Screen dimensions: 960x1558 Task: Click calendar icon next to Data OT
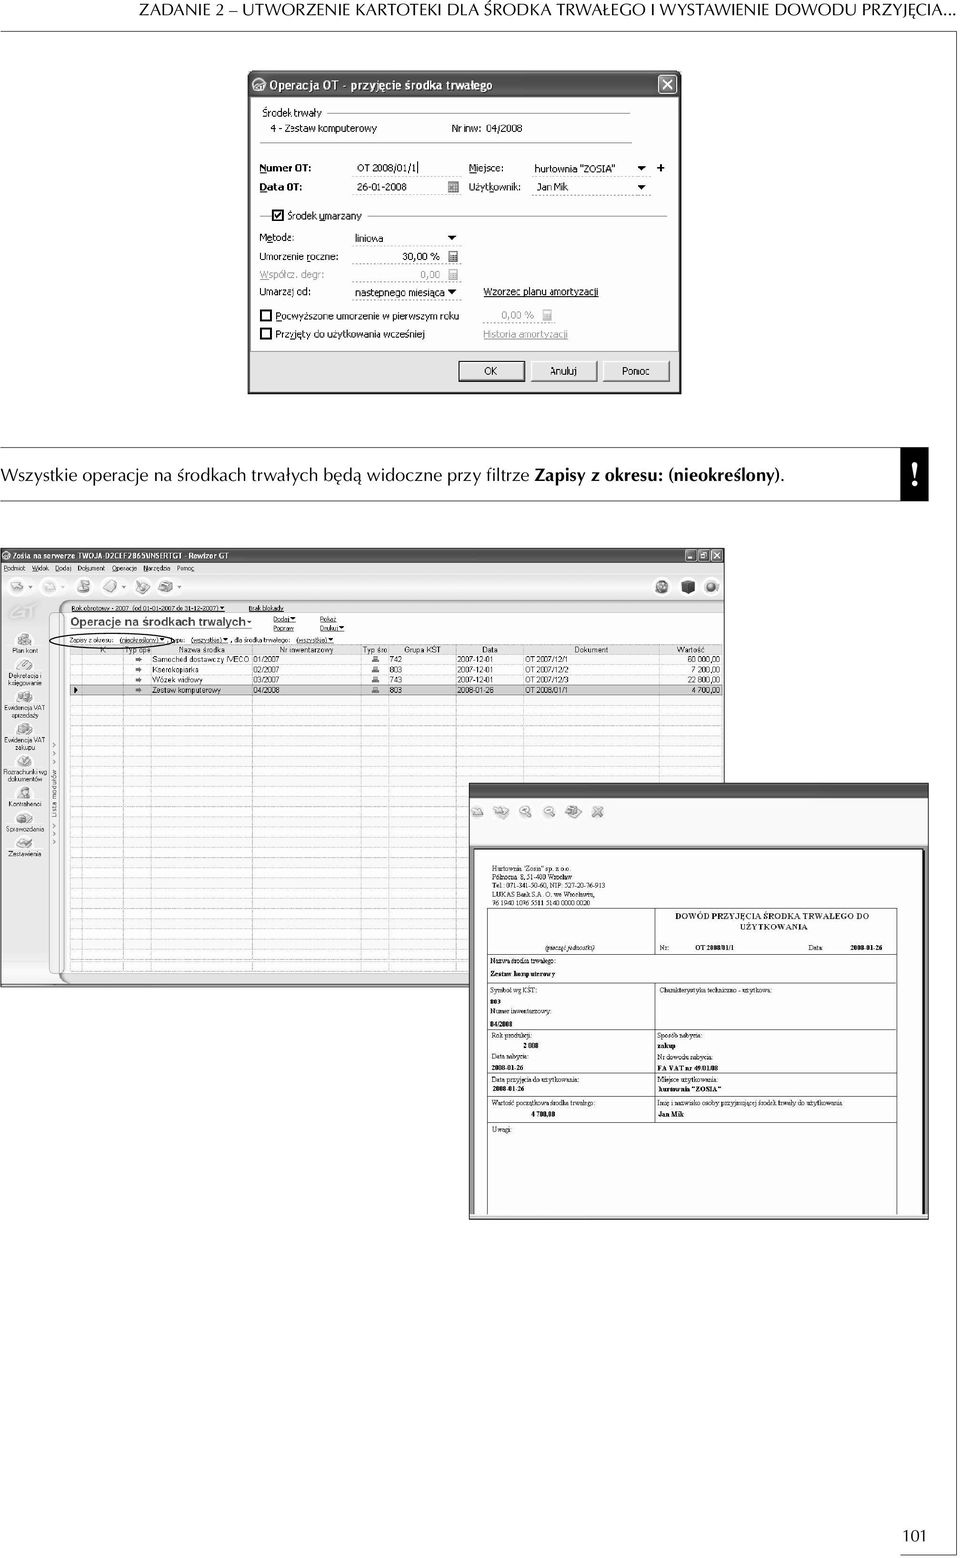pos(453,187)
